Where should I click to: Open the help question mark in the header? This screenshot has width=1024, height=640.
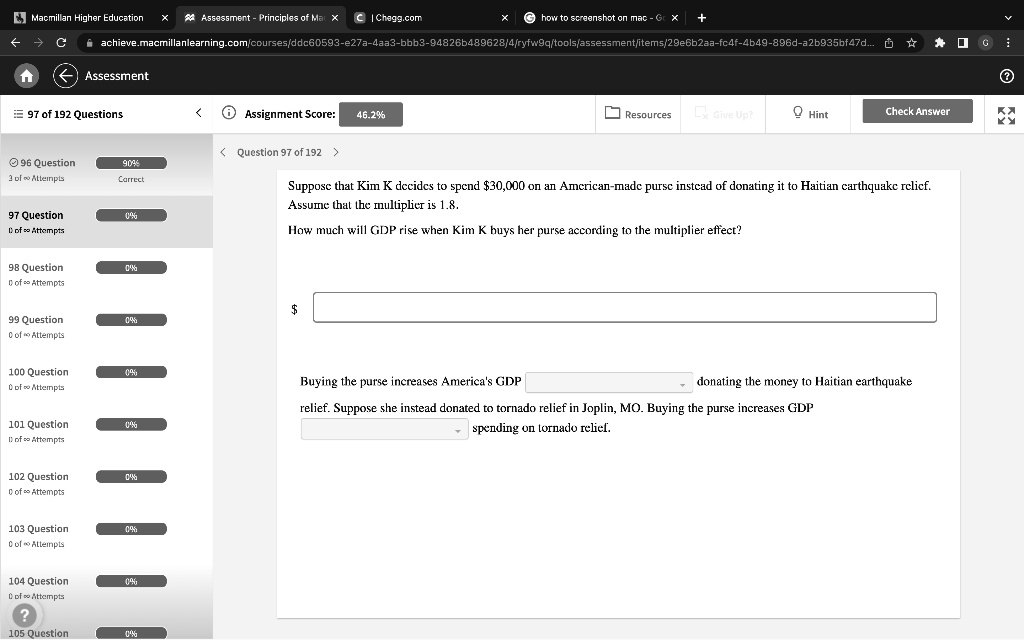click(1006, 76)
